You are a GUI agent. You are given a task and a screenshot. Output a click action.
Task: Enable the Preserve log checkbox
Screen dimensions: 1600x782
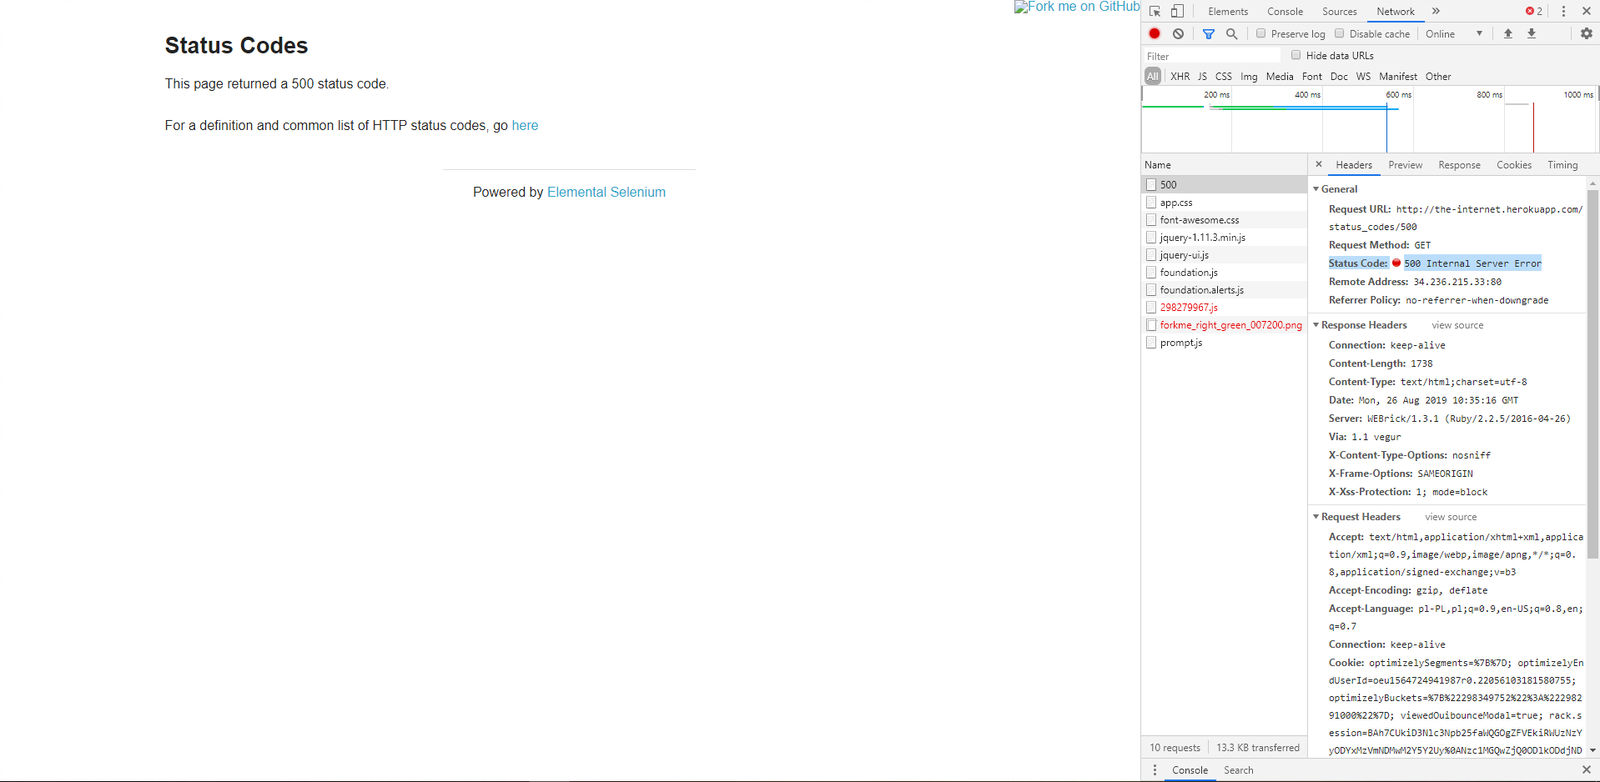click(x=1261, y=34)
